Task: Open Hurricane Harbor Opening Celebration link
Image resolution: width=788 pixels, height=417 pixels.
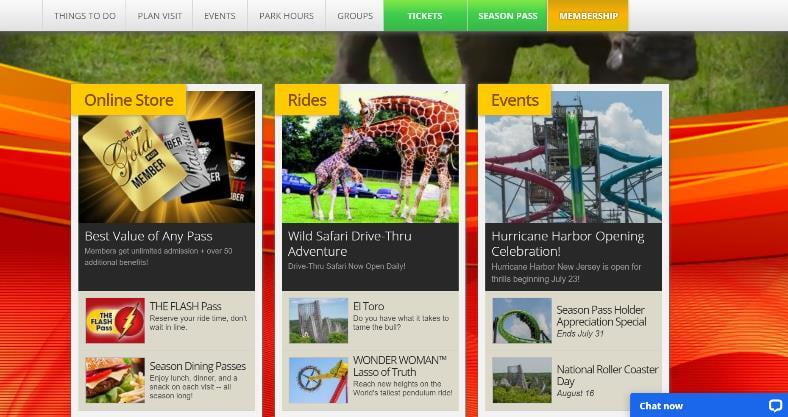Action: pos(568,244)
